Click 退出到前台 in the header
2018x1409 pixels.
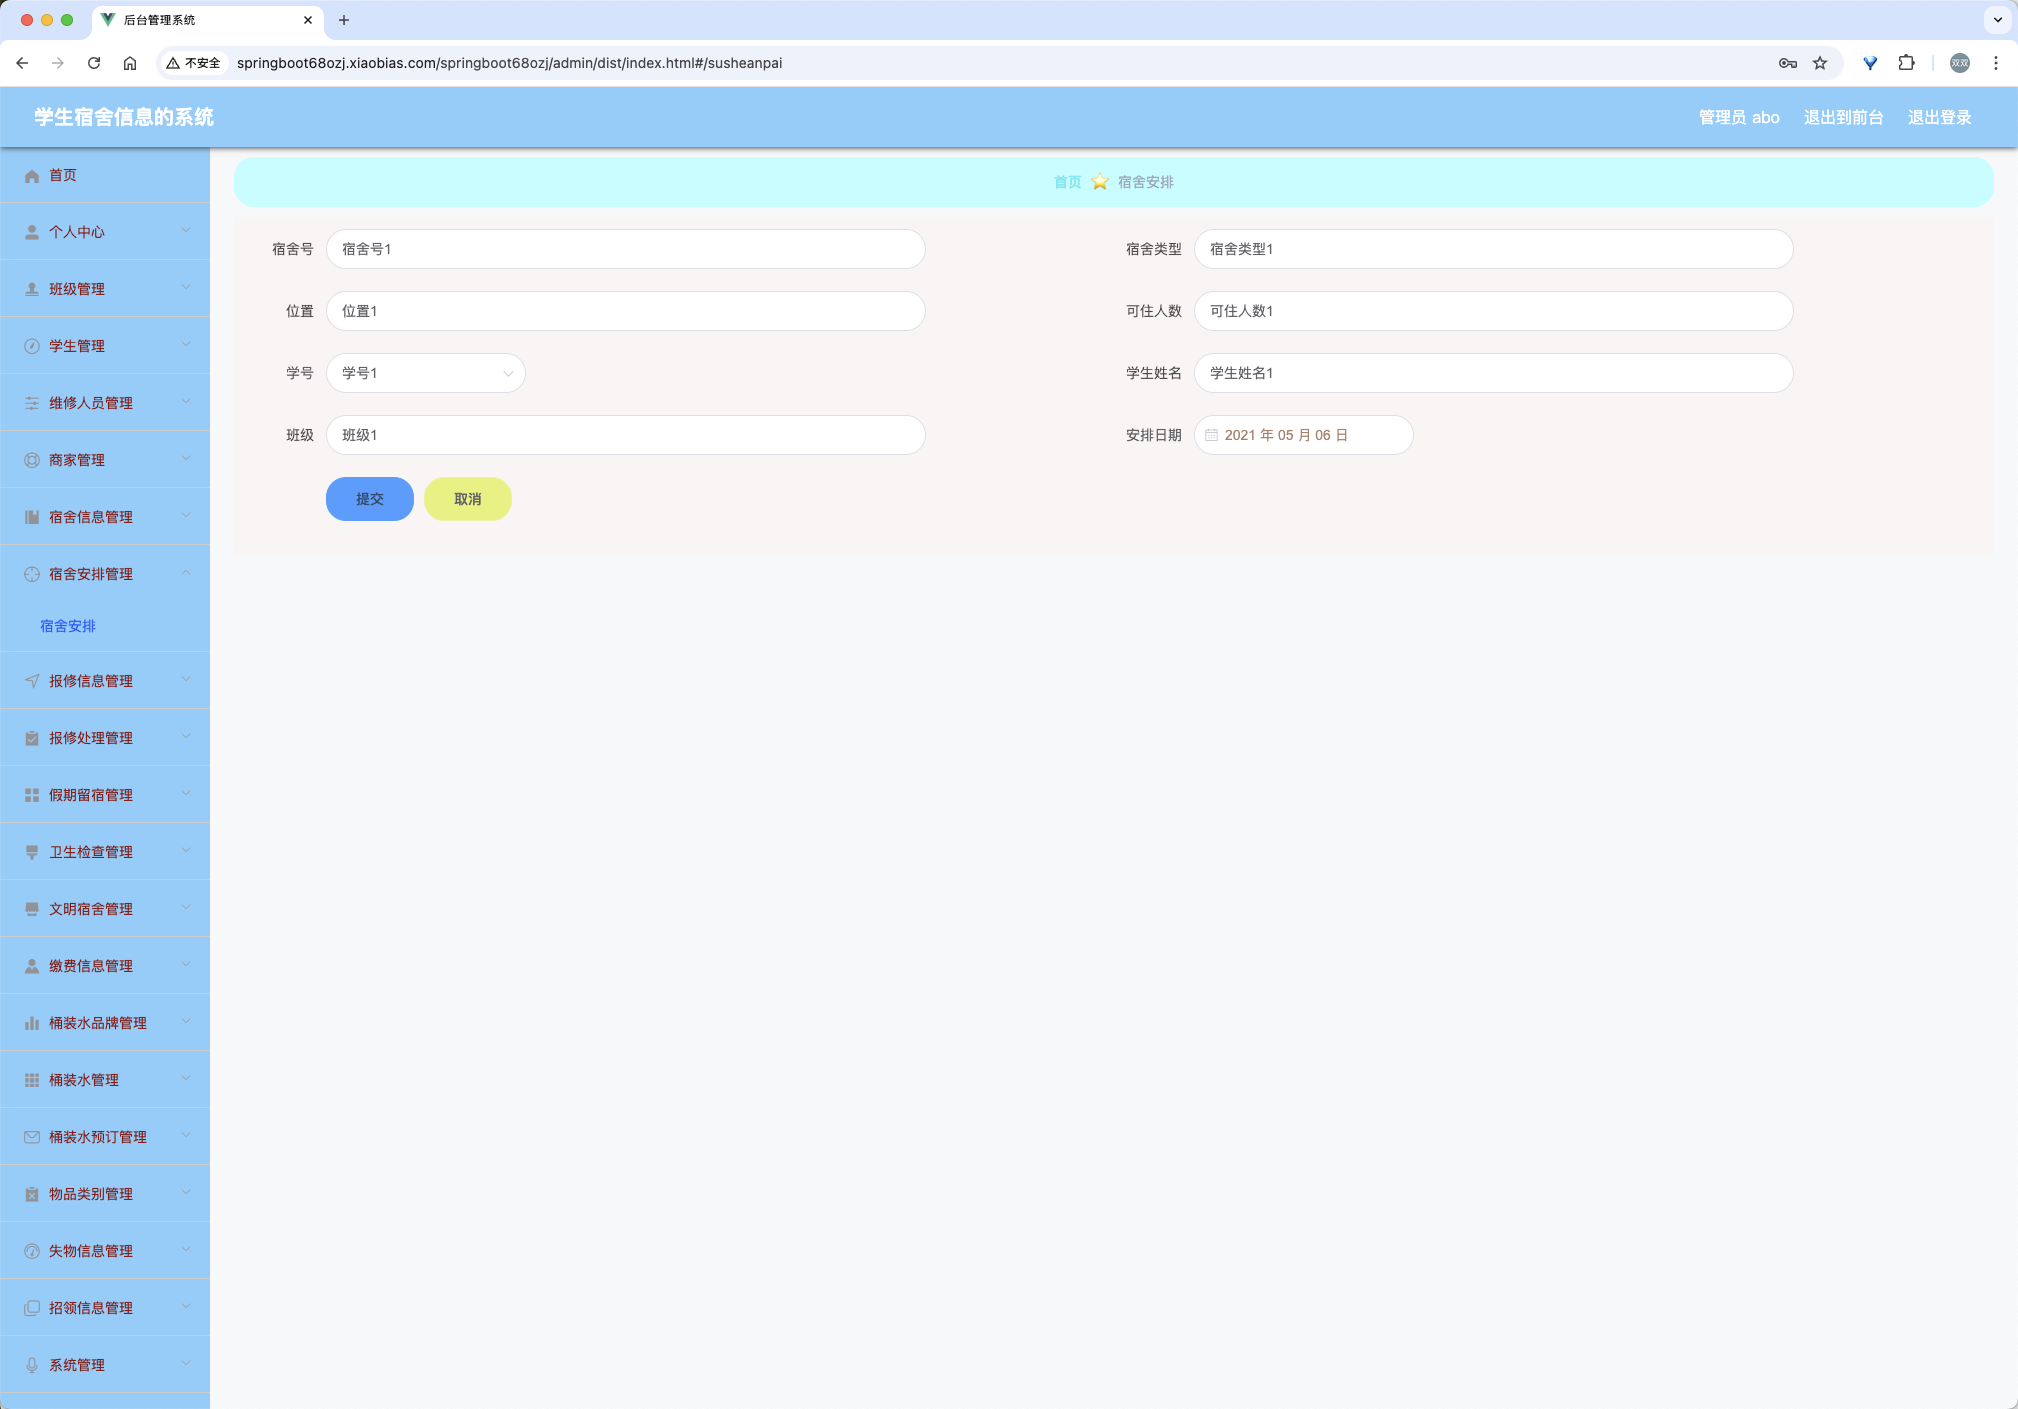(x=1843, y=118)
